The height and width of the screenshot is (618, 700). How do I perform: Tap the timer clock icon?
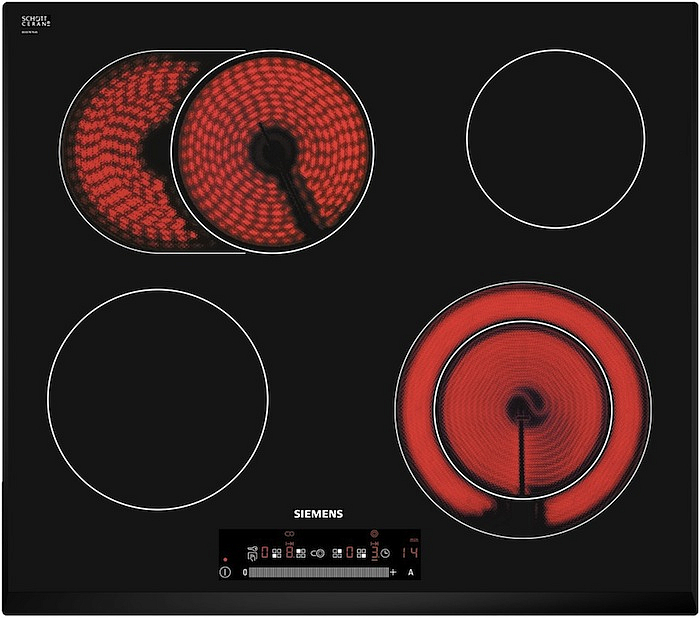pos(385,553)
